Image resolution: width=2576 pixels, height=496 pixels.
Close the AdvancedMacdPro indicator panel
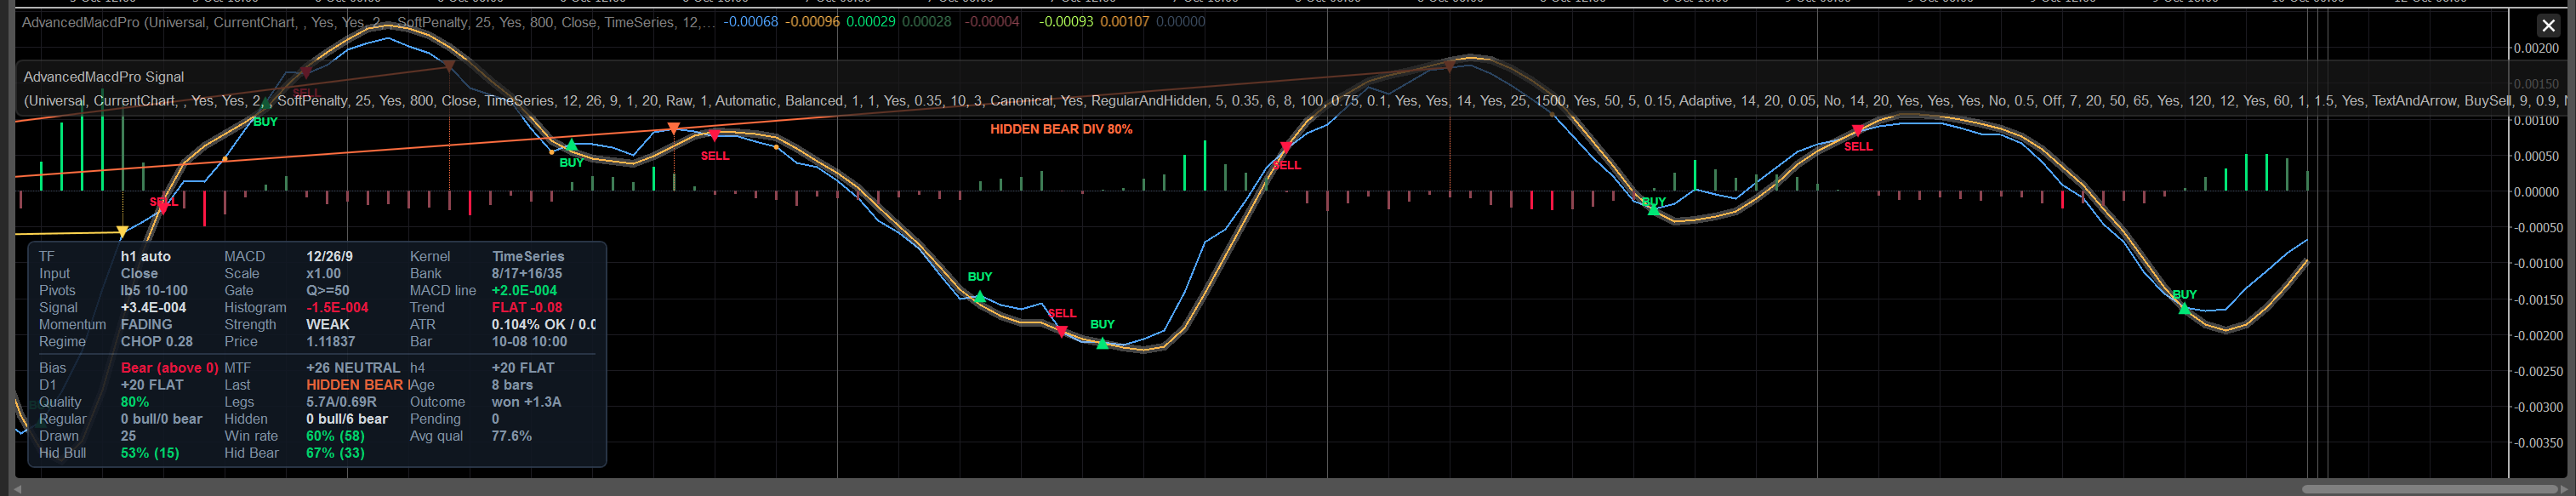[2548, 26]
